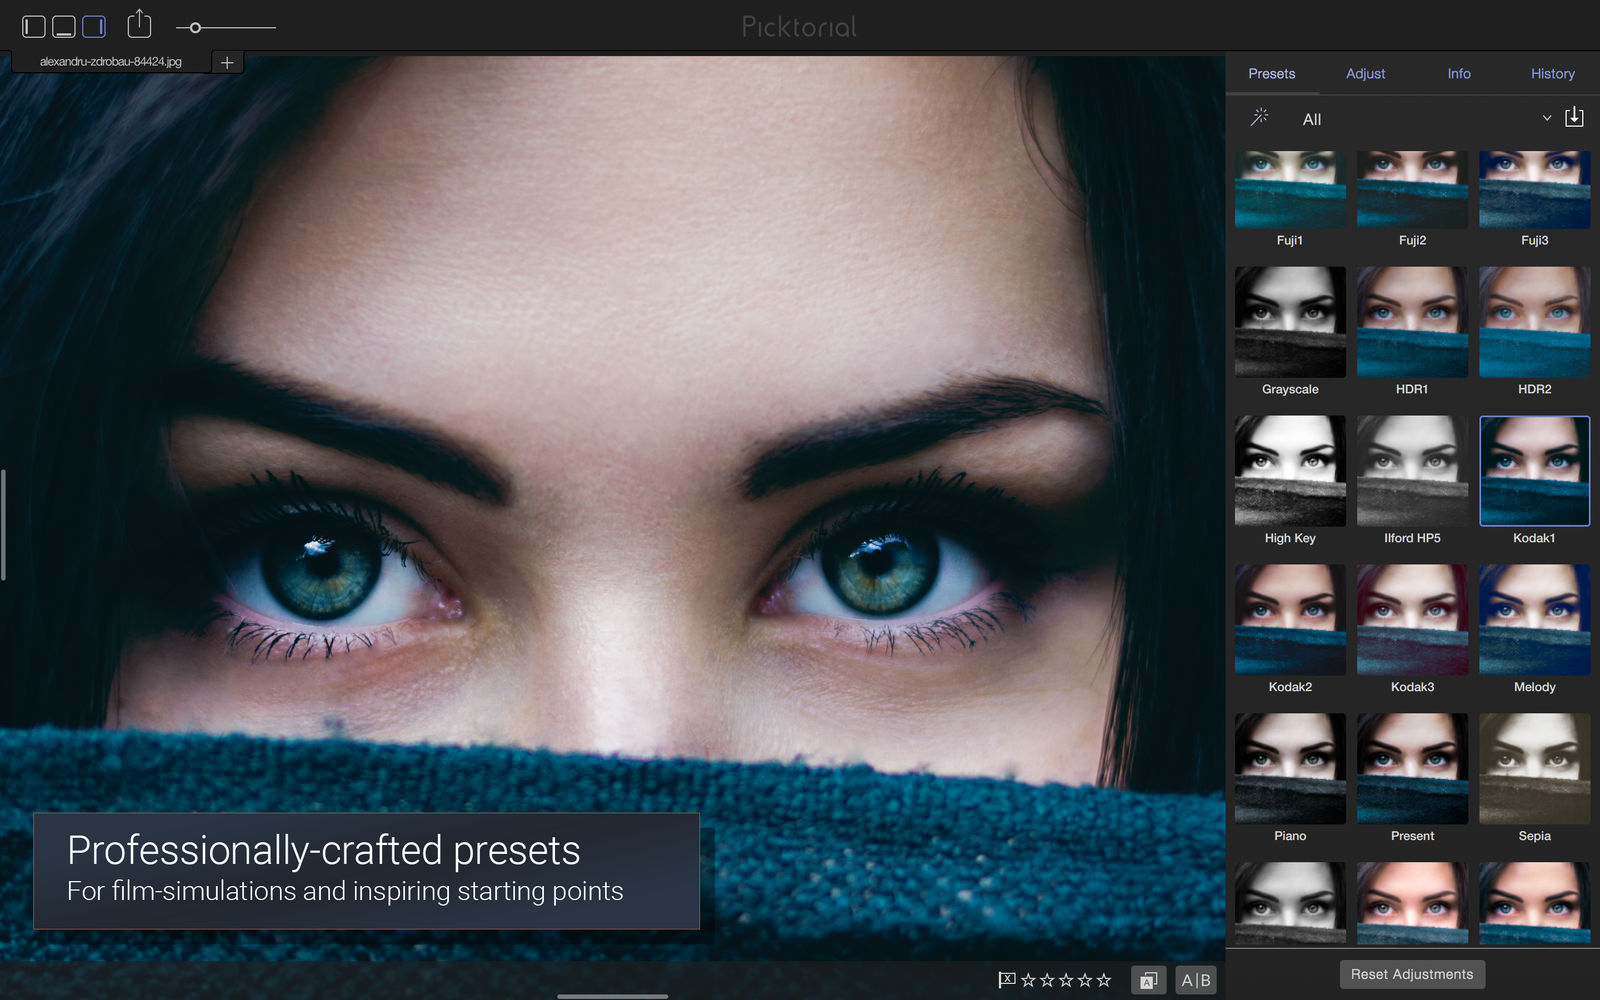Toggle the bottom panel layout icon
The image size is (1600, 1000).
64,27
